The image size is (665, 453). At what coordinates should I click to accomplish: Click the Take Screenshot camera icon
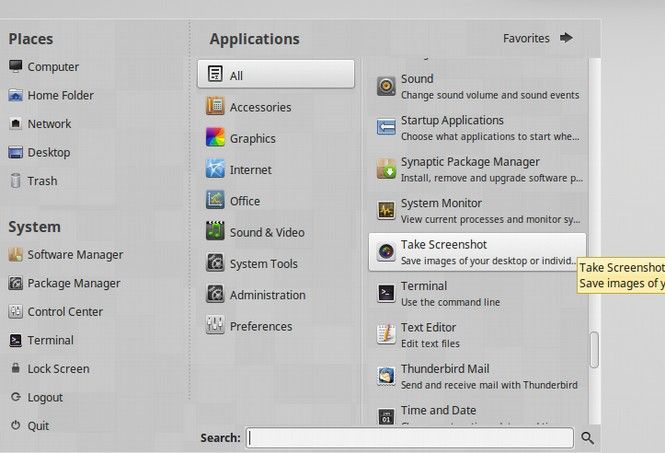pyautogui.click(x=386, y=252)
